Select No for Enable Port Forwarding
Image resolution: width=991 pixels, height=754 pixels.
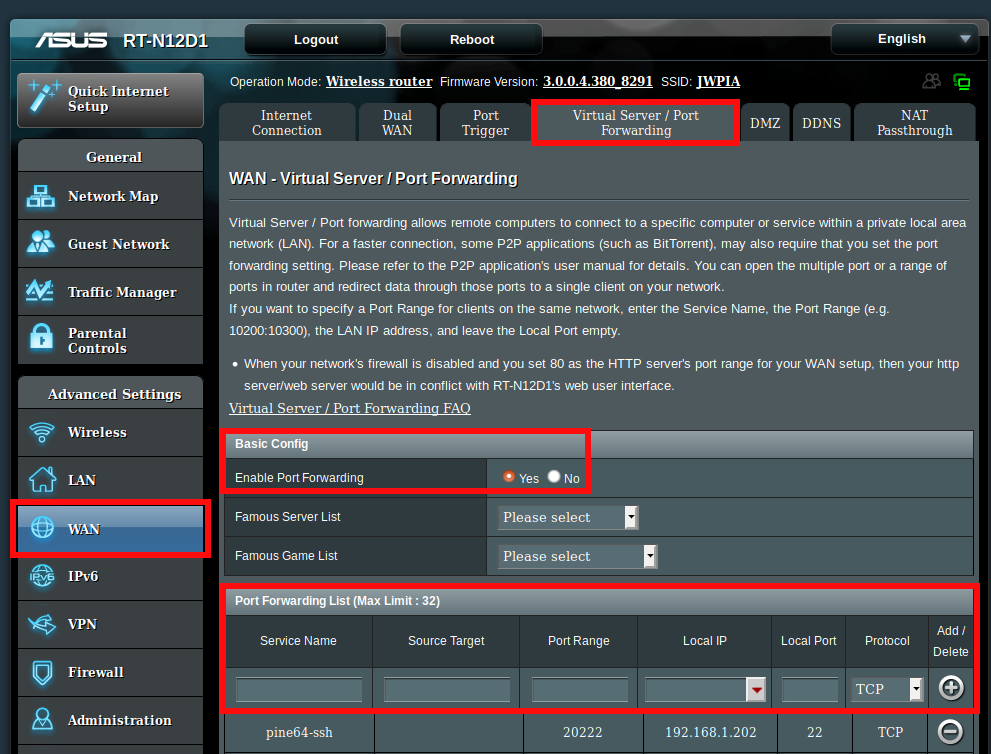[x=554, y=477]
